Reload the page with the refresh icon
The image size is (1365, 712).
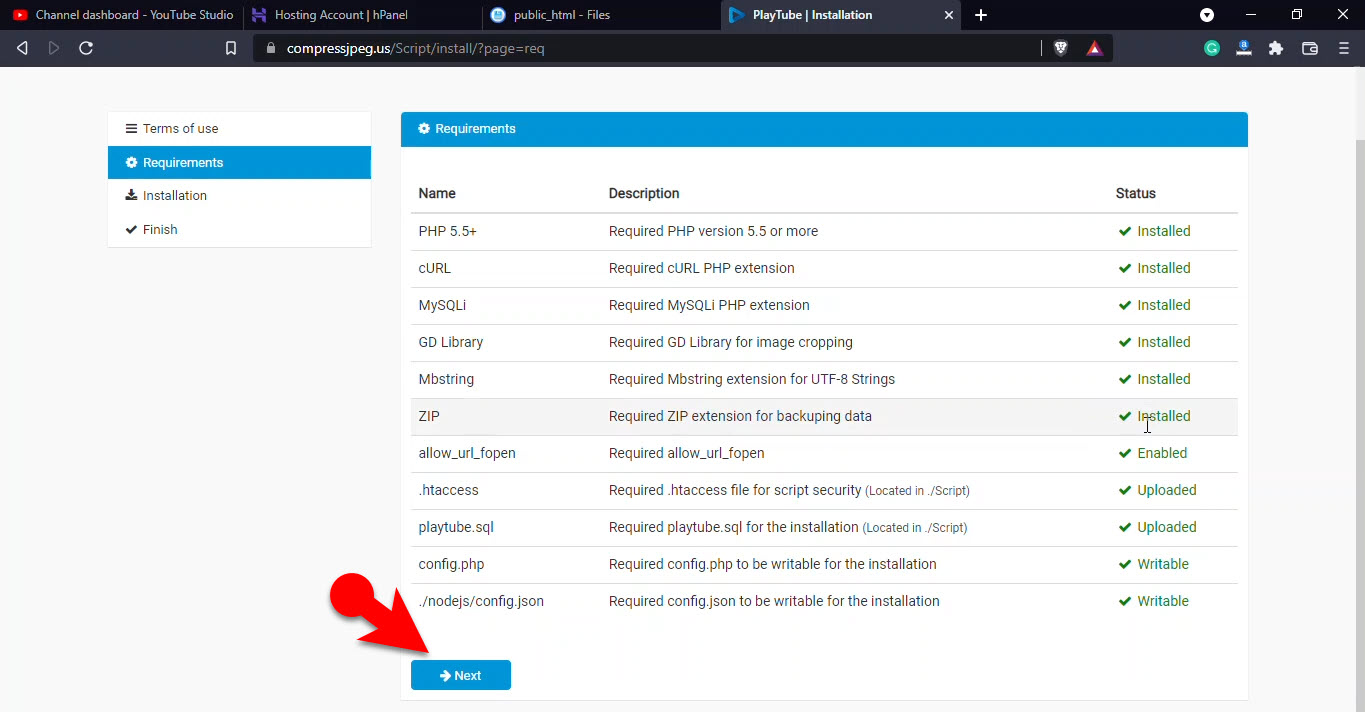[86, 48]
